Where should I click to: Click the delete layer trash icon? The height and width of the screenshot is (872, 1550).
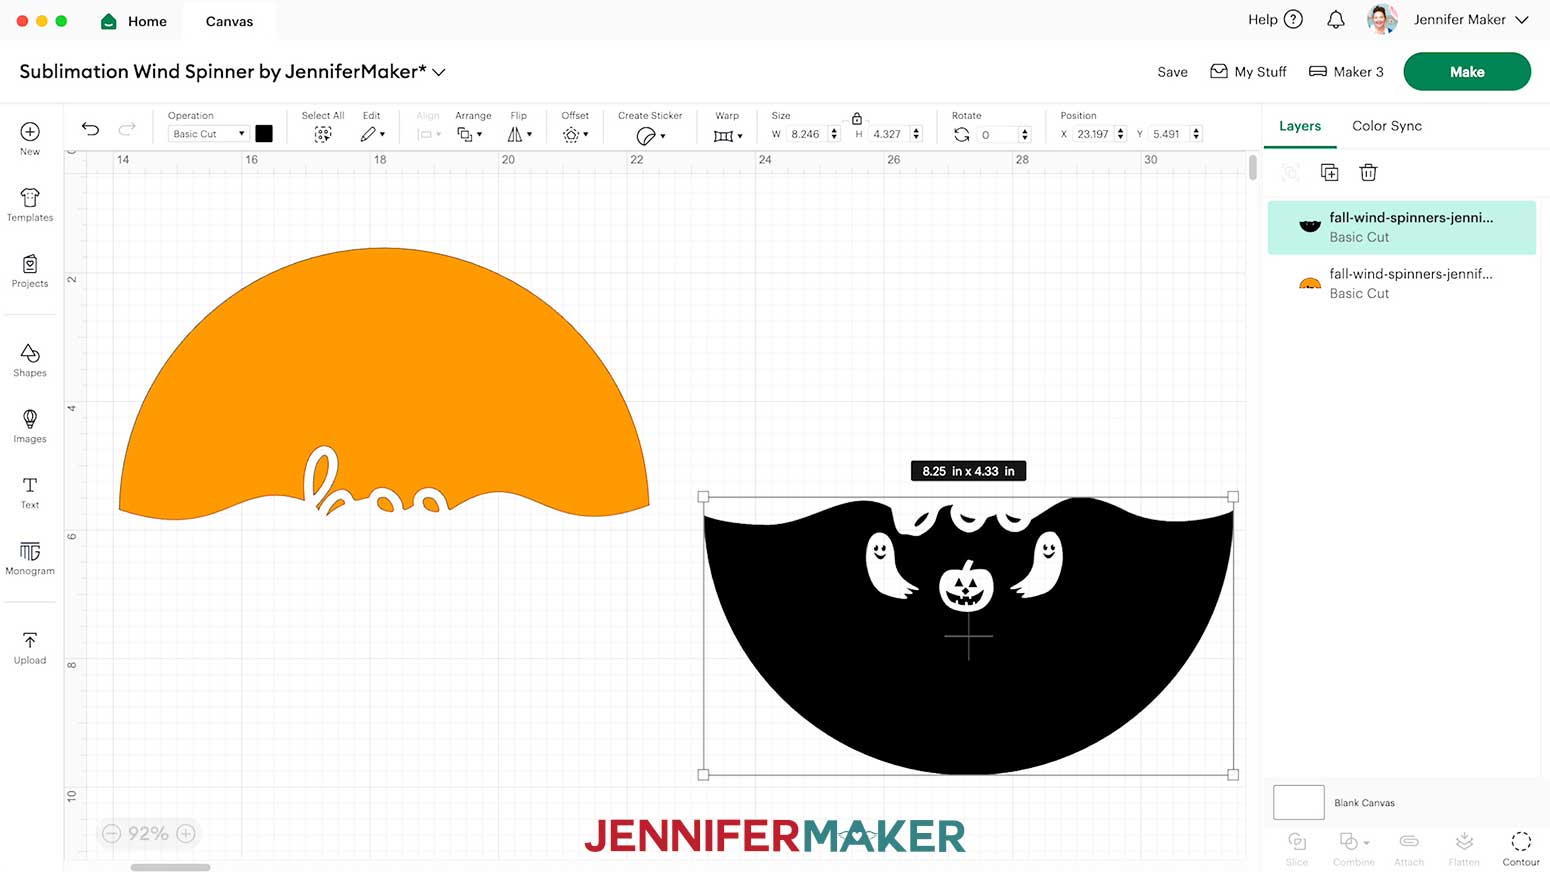click(1369, 173)
